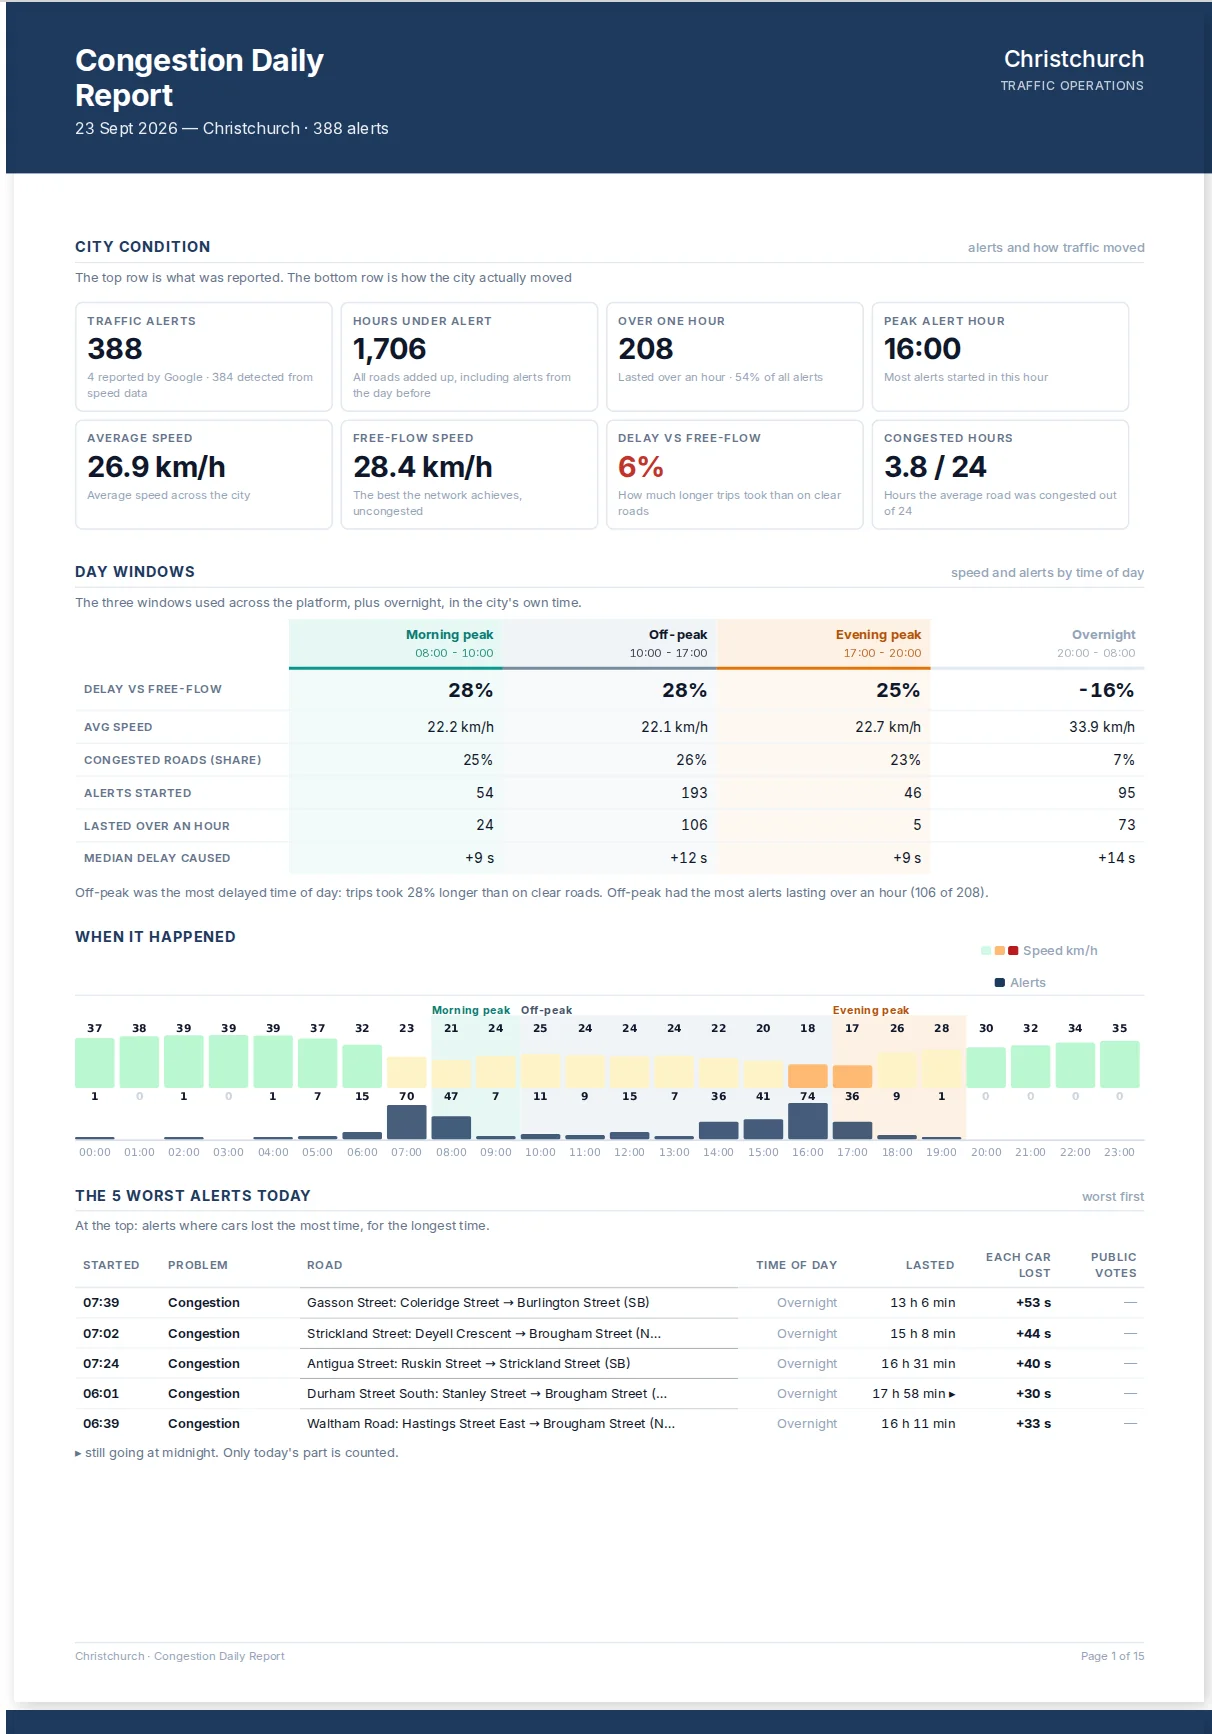The image size is (1212, 1734).
Task: Select the Traffic Alerts card showing 388
Action: pyautogui.click(x=204, y=357)
